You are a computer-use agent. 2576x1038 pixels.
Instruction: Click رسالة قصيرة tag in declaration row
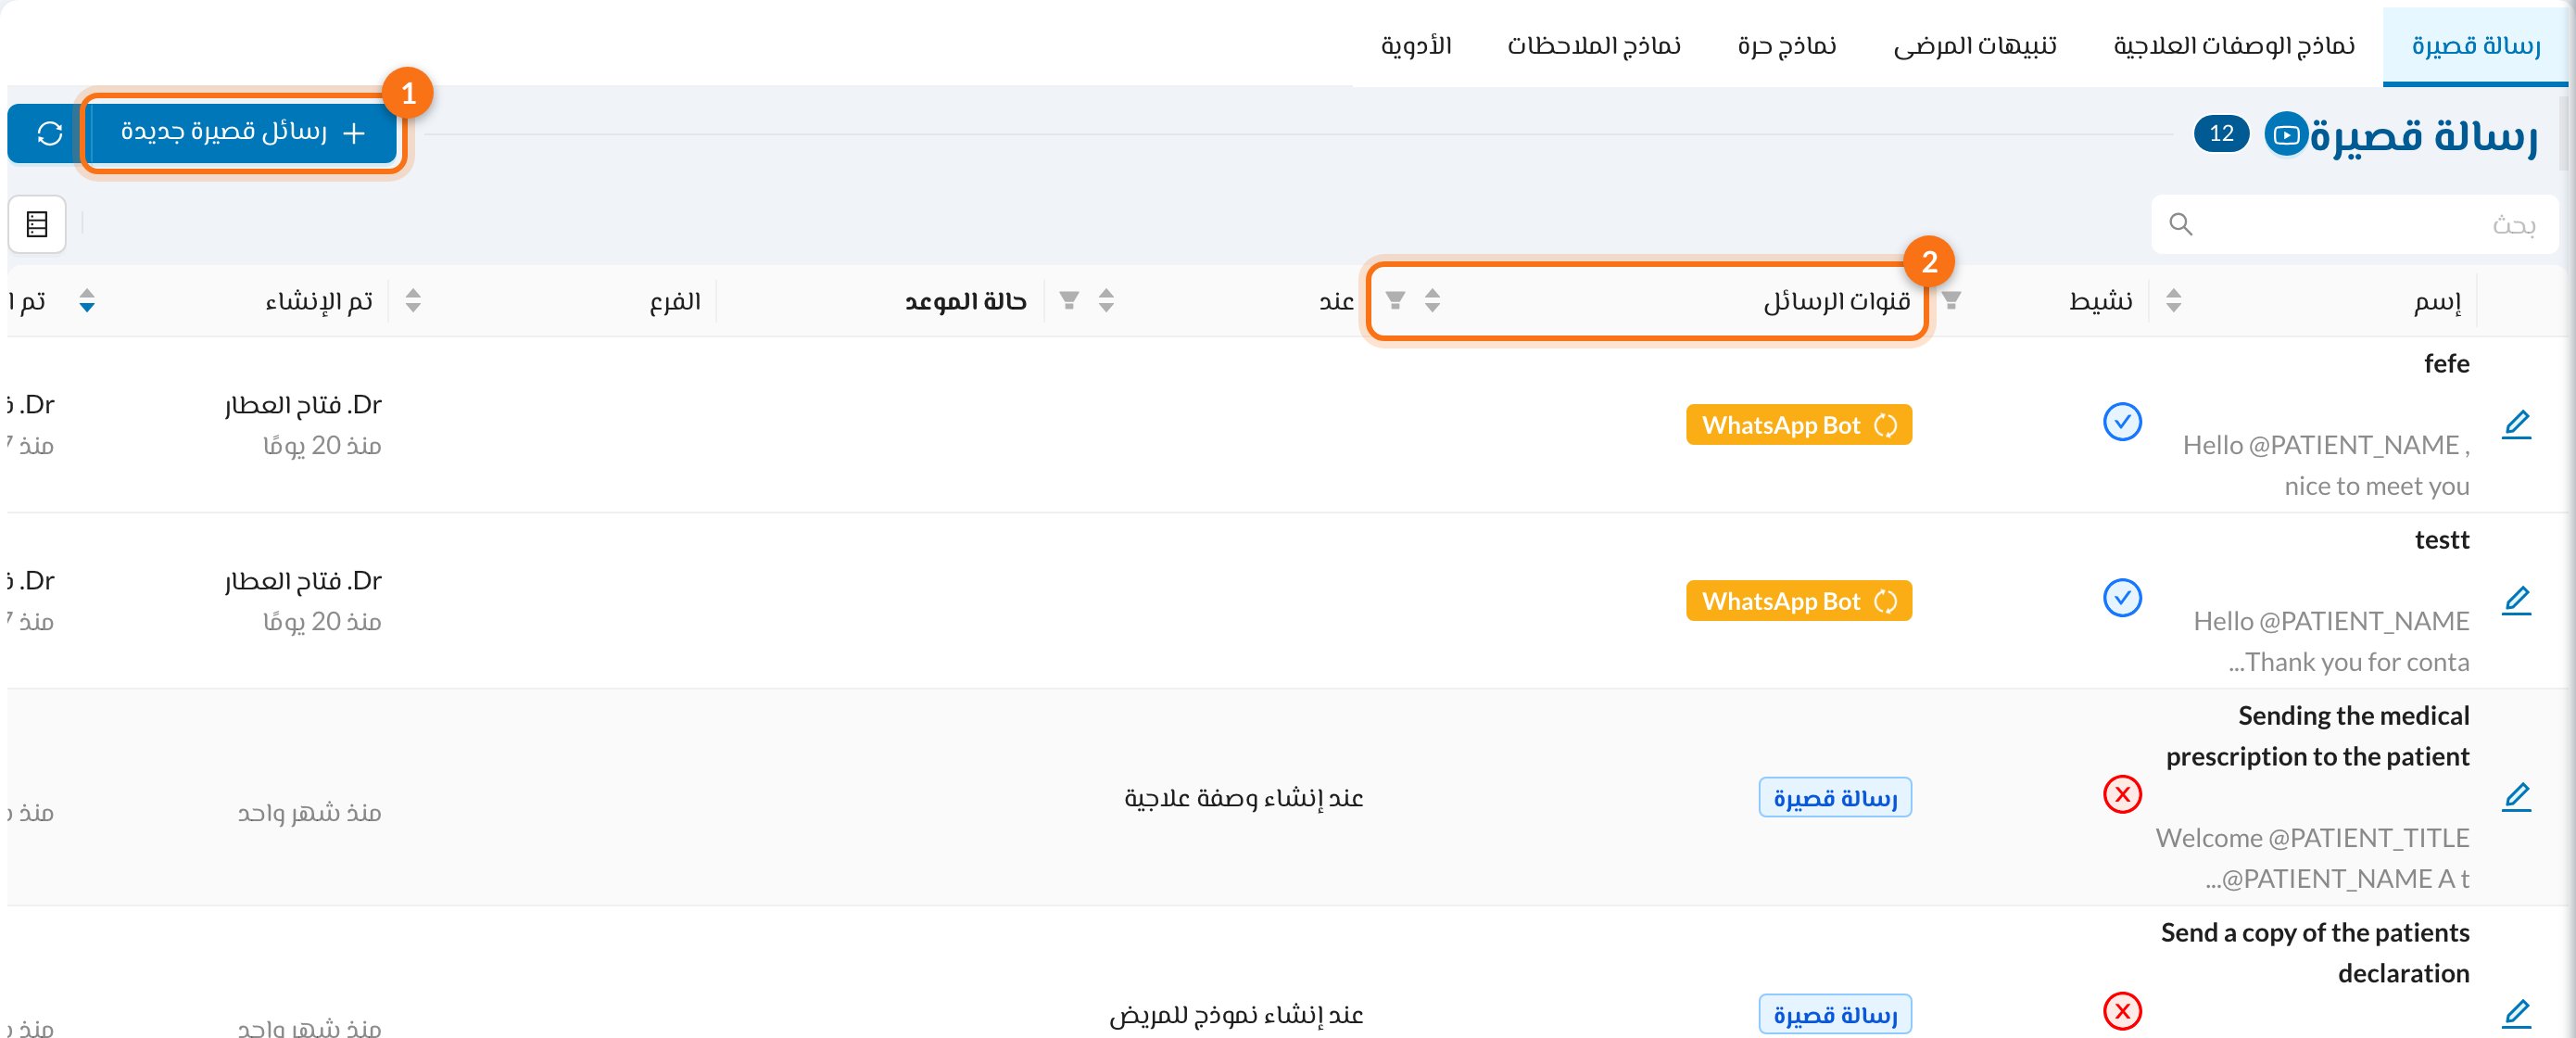pyautogui.click(x=1835, y=1014)
